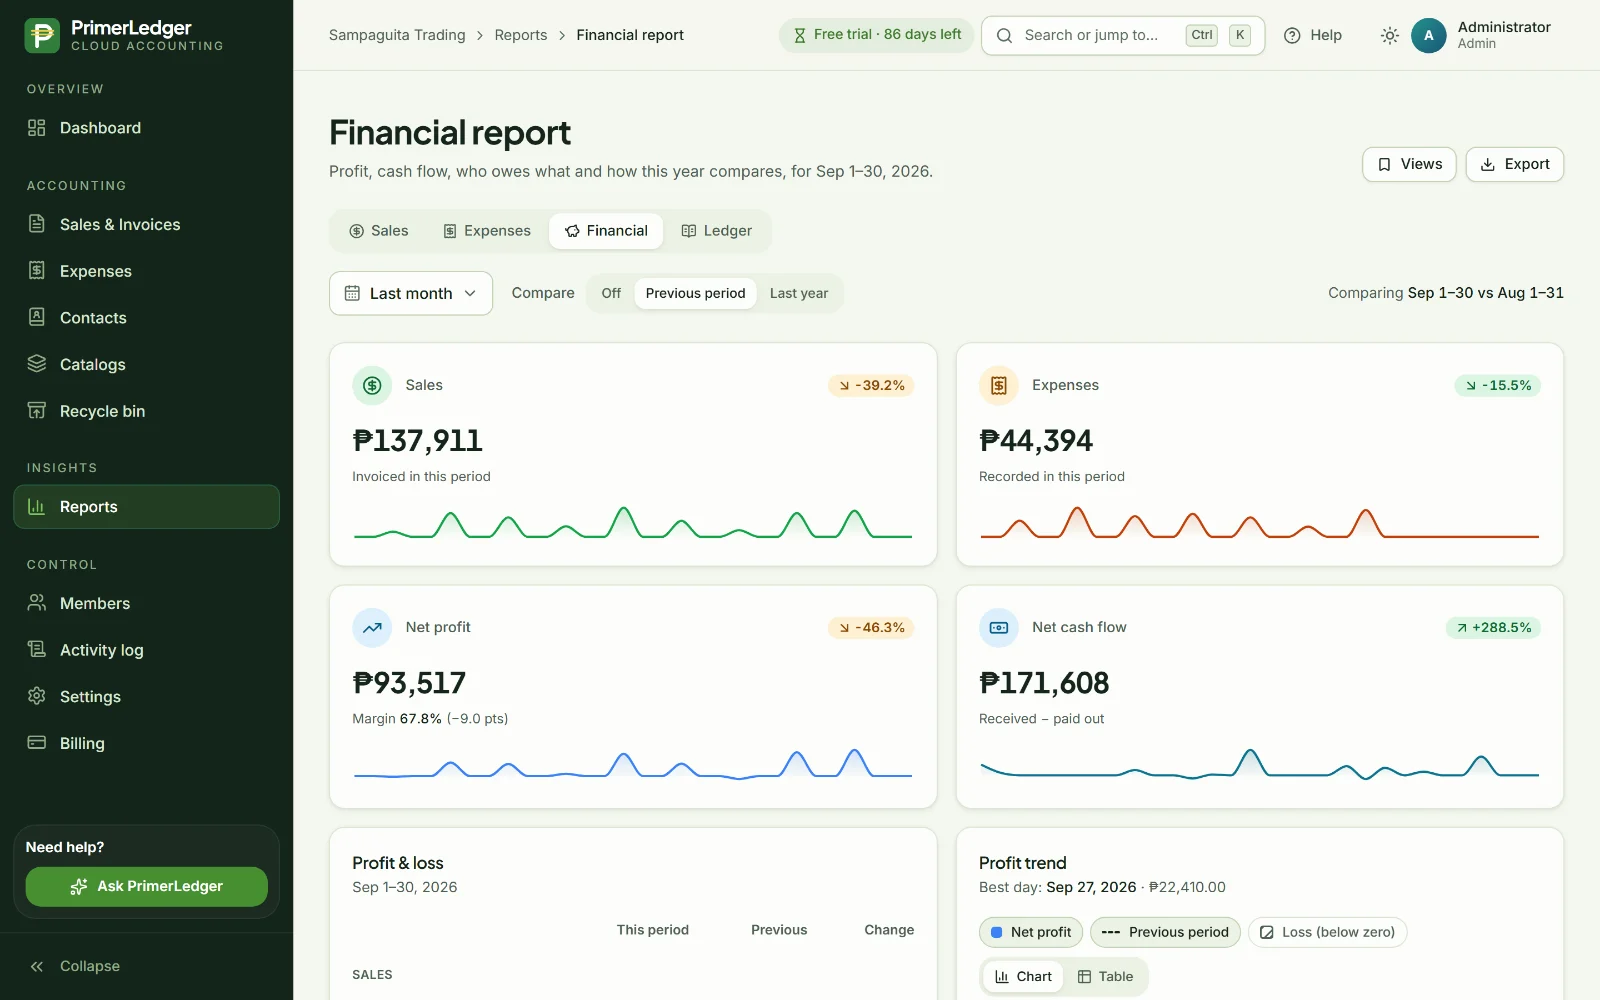Click the Net cash flow +288.5% badge
Viewport: 1600px width, 1000px height.
(1493, 628)
